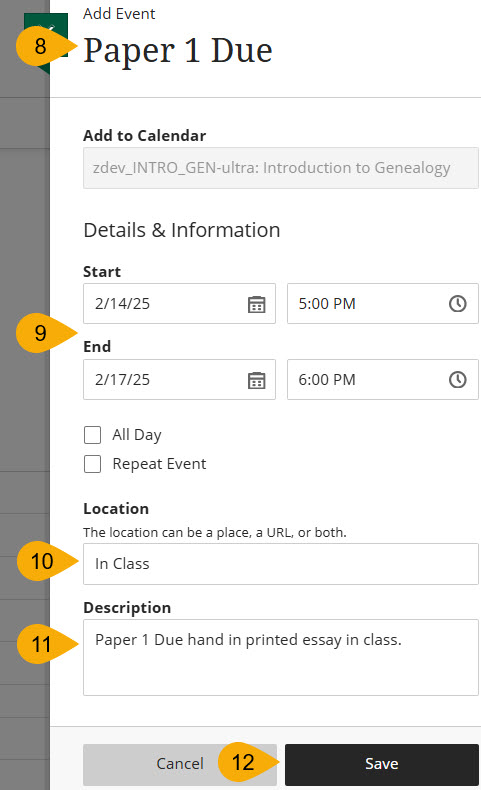The image size is (481, 790).
Task: Open the End time clock icon
Action: click(x=457, y=379)
